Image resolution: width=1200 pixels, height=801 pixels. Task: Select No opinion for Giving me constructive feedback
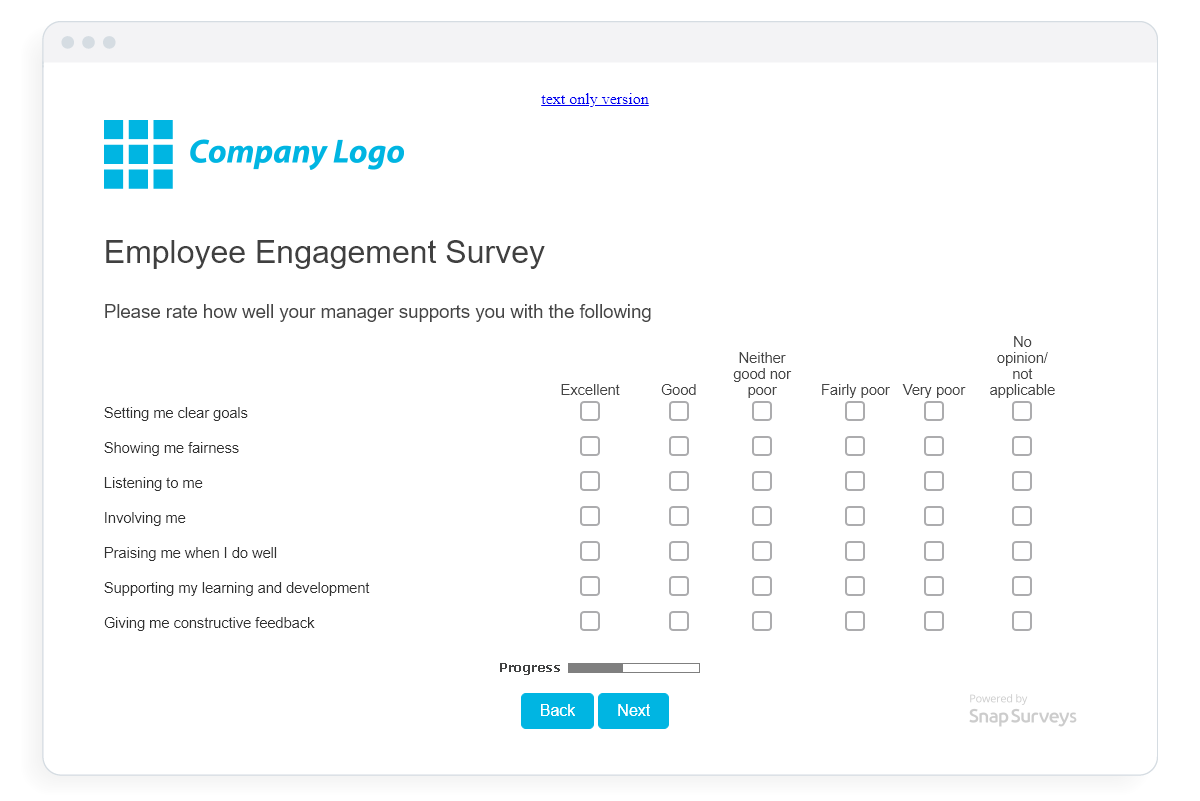click(1022, 621)
